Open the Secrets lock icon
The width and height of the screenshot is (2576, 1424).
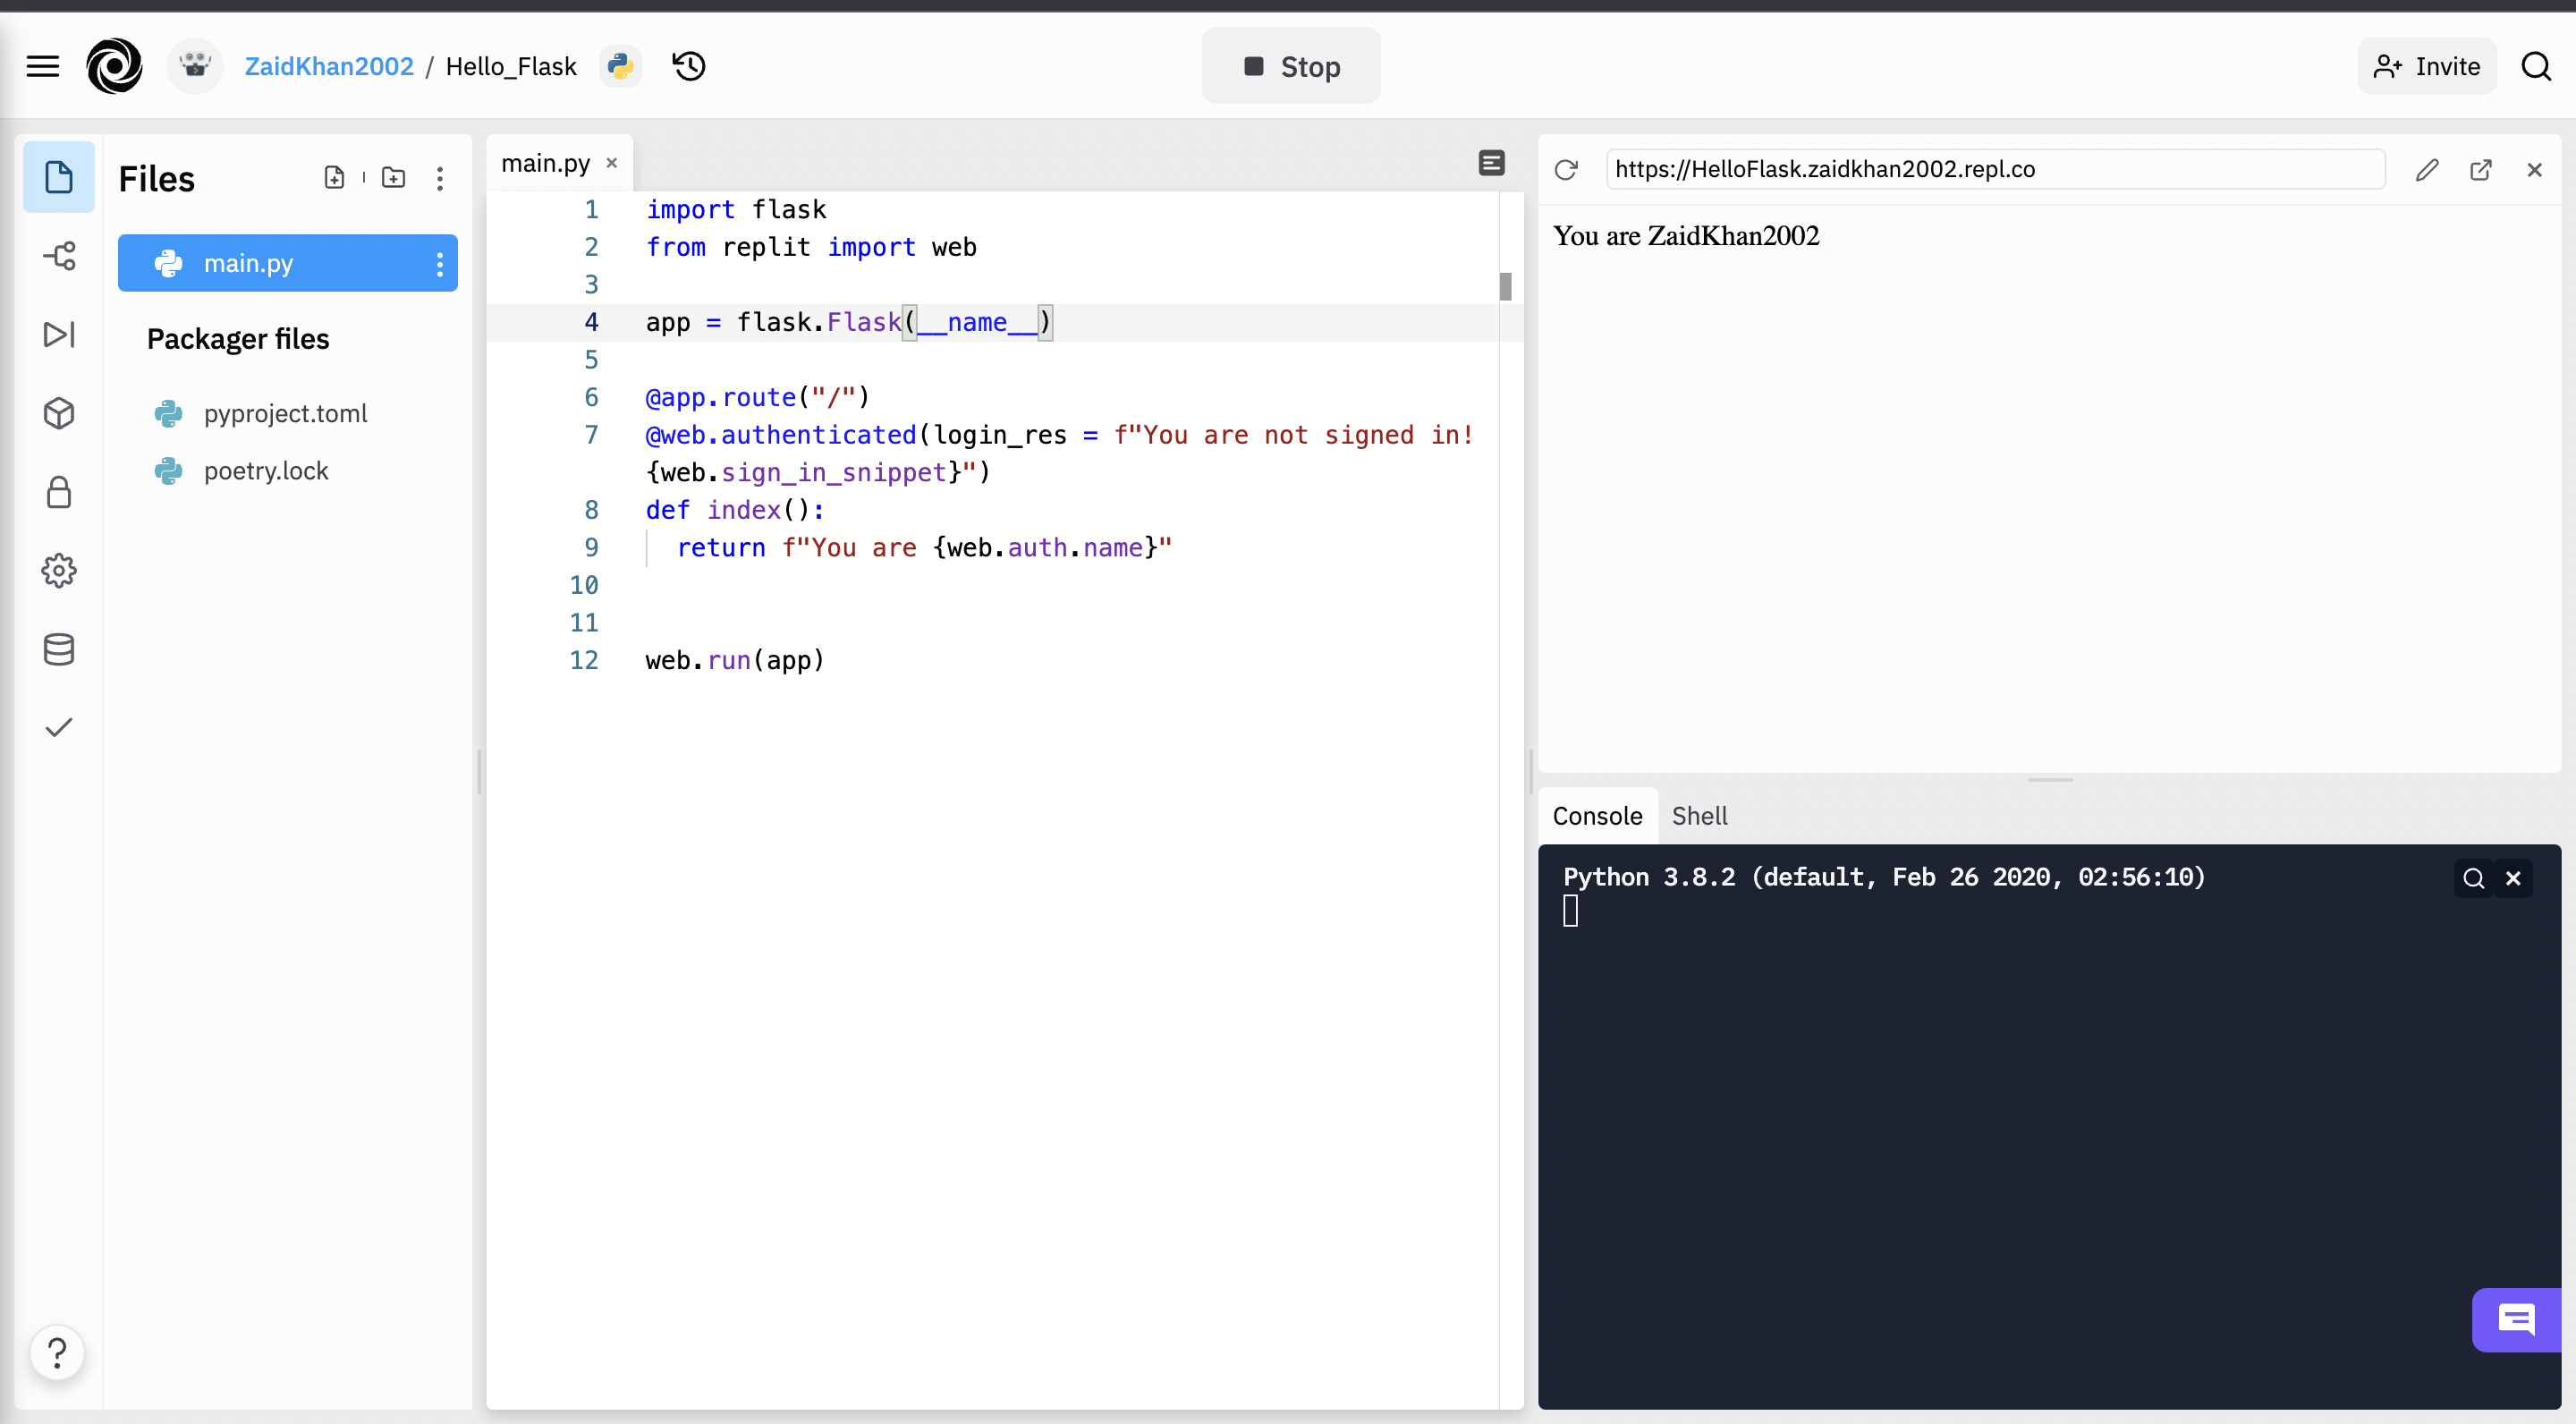pyautogui.click(x=59, y=492)
